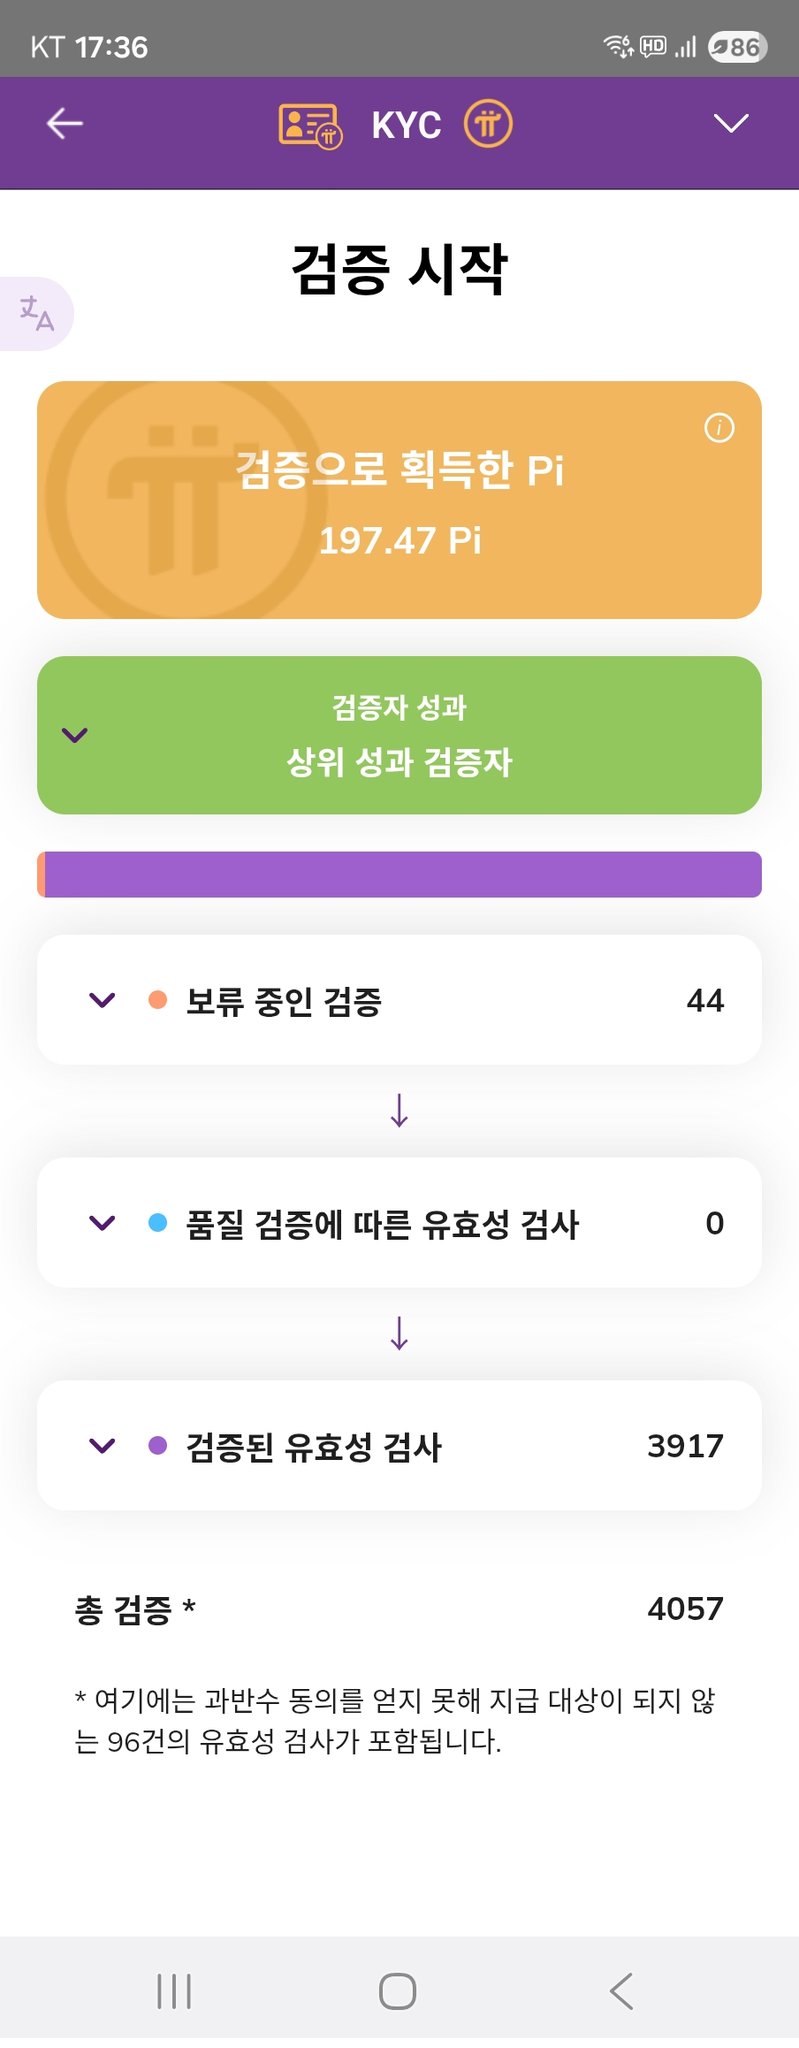Image resolution: width=799 pixels, height=2048 pixels.
Task: Expand the 보류 중인 검증 row
Action: [102, 1000]
